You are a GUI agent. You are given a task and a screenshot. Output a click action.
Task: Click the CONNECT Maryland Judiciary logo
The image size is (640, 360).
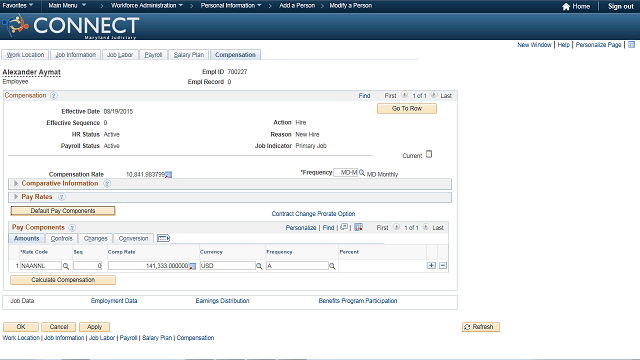(71, 27)
